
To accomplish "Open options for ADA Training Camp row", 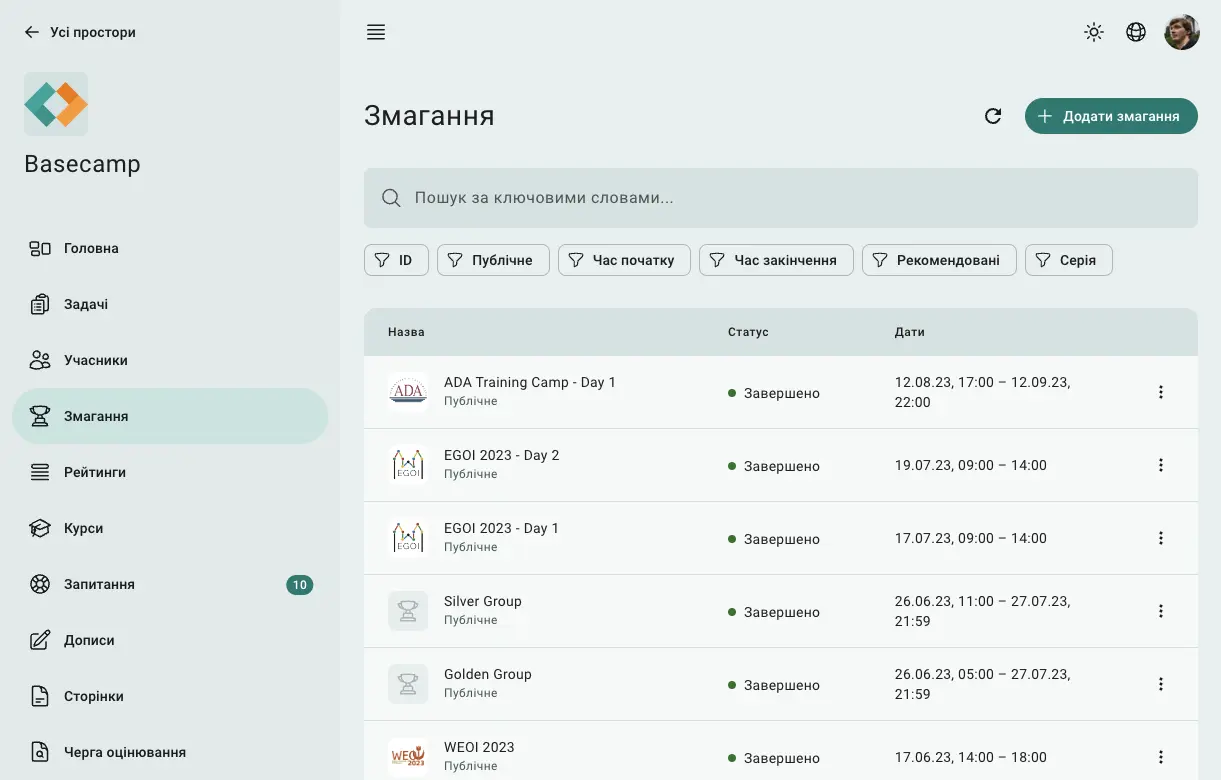I will pyautogui.click(x=1161, y=392).
